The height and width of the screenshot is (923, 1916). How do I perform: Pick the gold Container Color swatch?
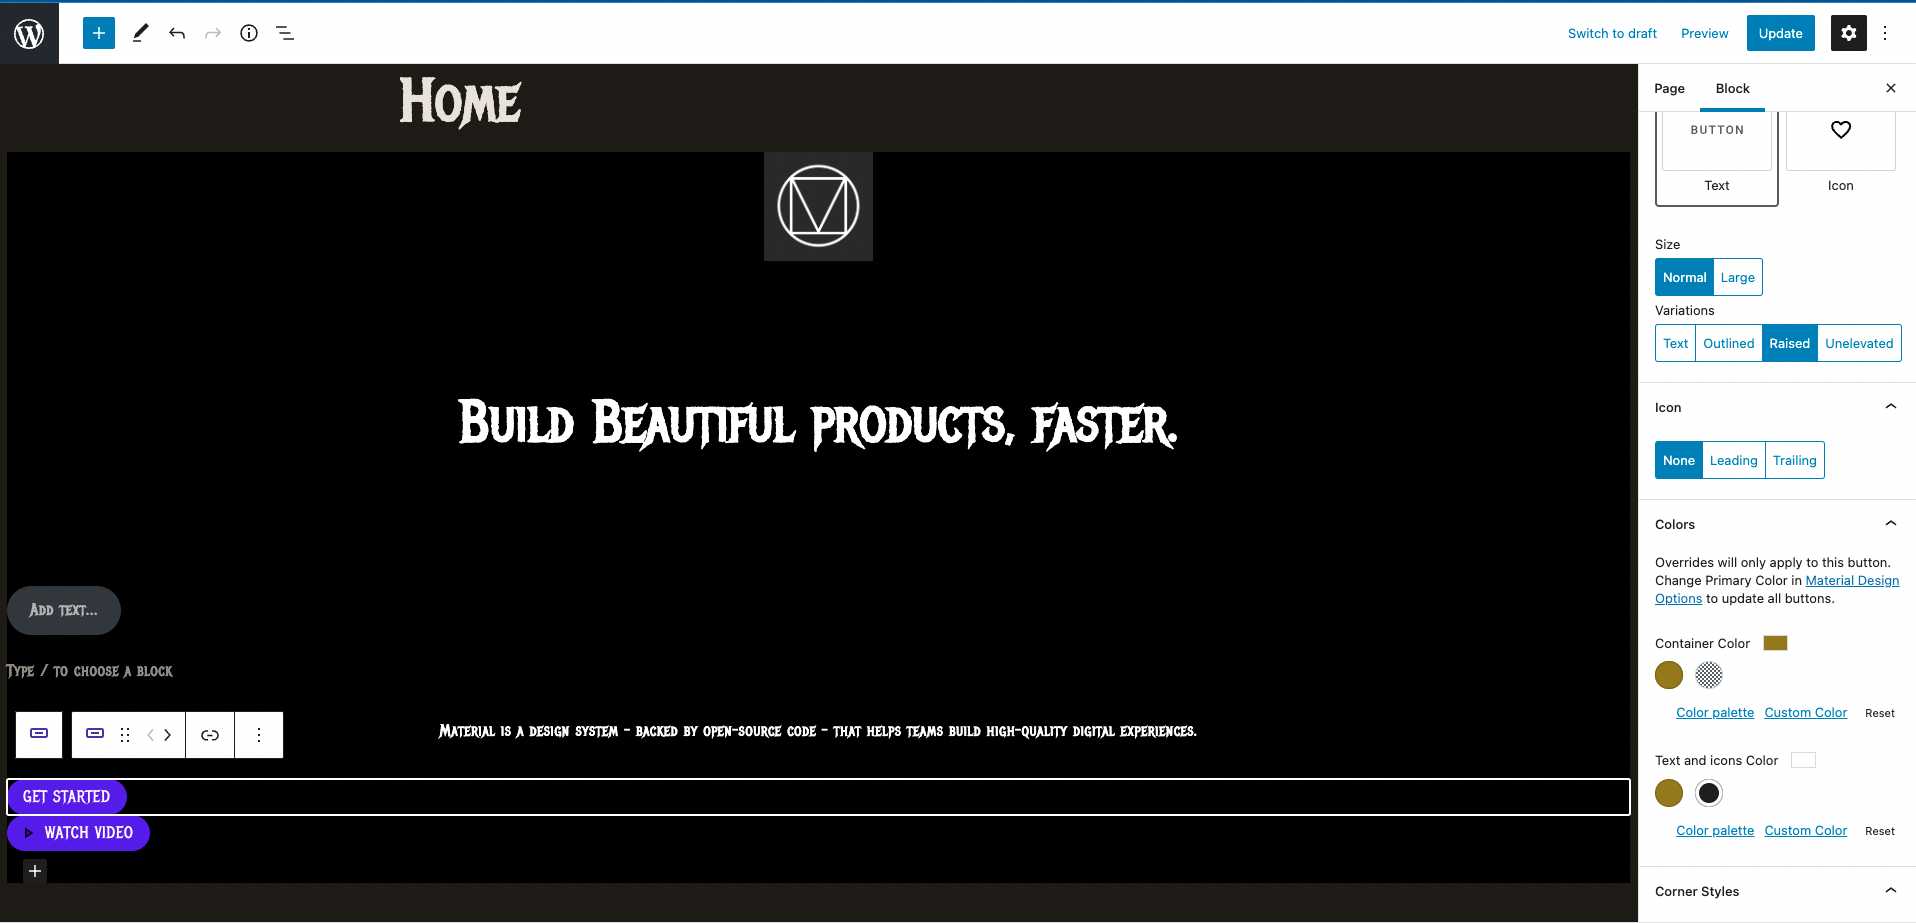(1668, 675)
